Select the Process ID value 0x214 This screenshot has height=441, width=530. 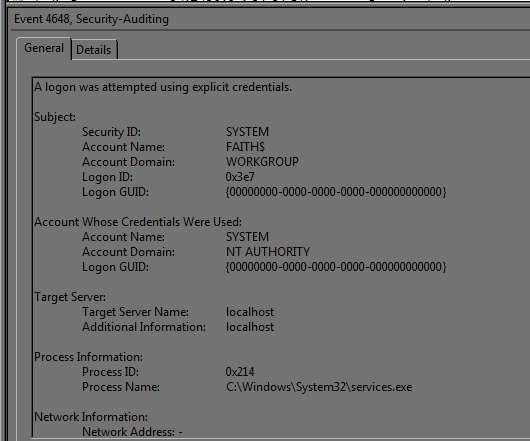(x=240, y=372)
